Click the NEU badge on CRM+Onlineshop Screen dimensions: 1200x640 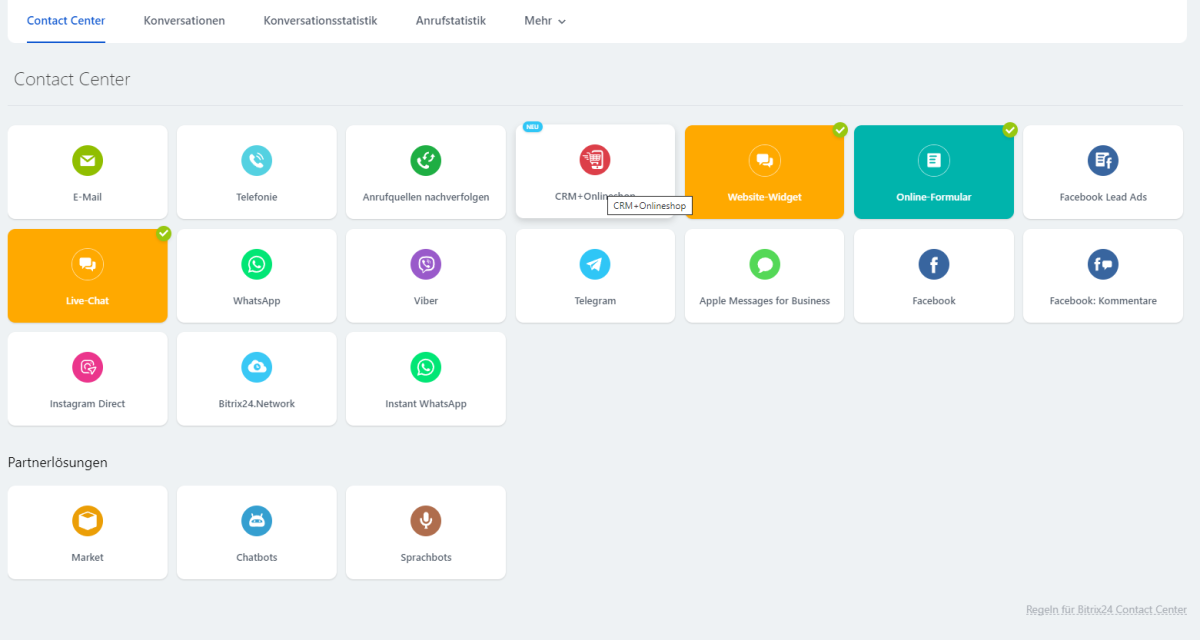point(533,127)
